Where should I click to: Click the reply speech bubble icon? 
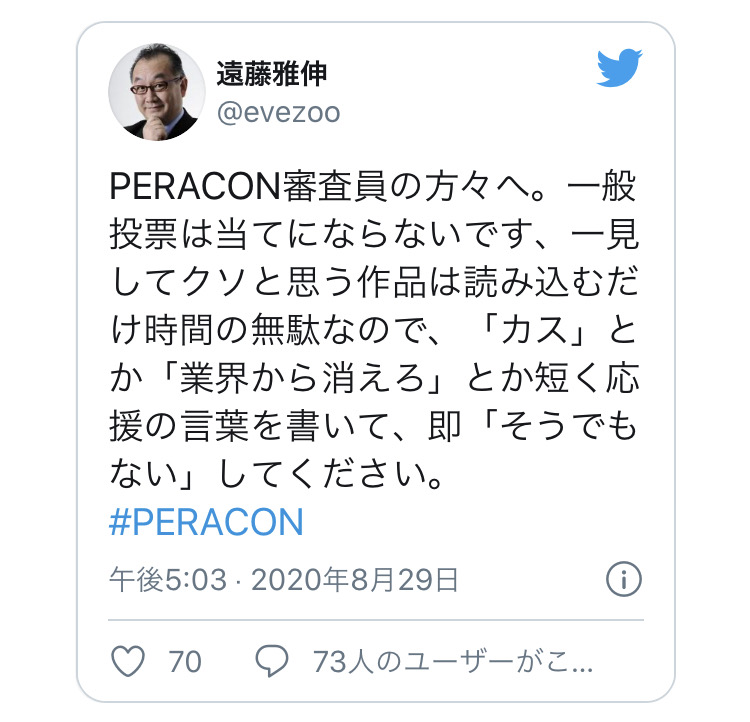[x=272, y=661]
